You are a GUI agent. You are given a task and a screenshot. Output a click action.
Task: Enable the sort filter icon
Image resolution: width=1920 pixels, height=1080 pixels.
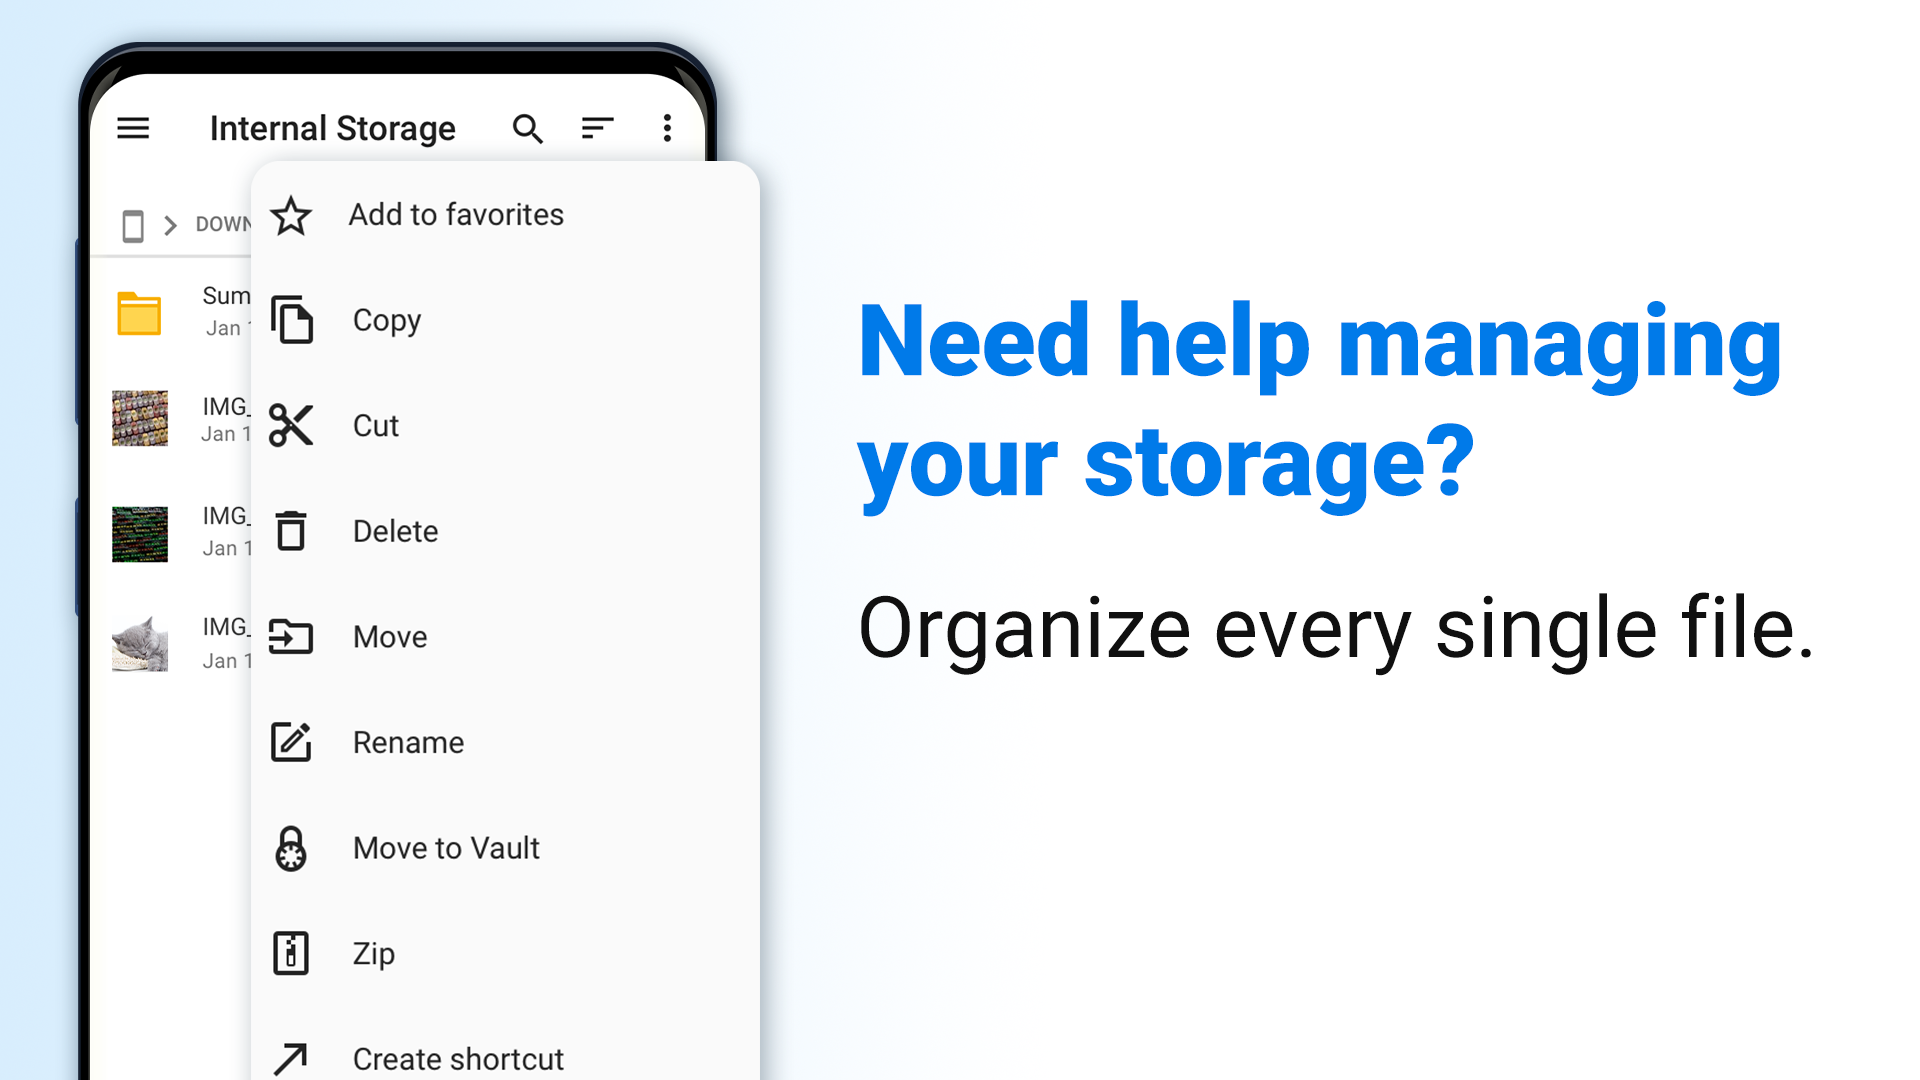pyautogui.click(x=596, y=128)
